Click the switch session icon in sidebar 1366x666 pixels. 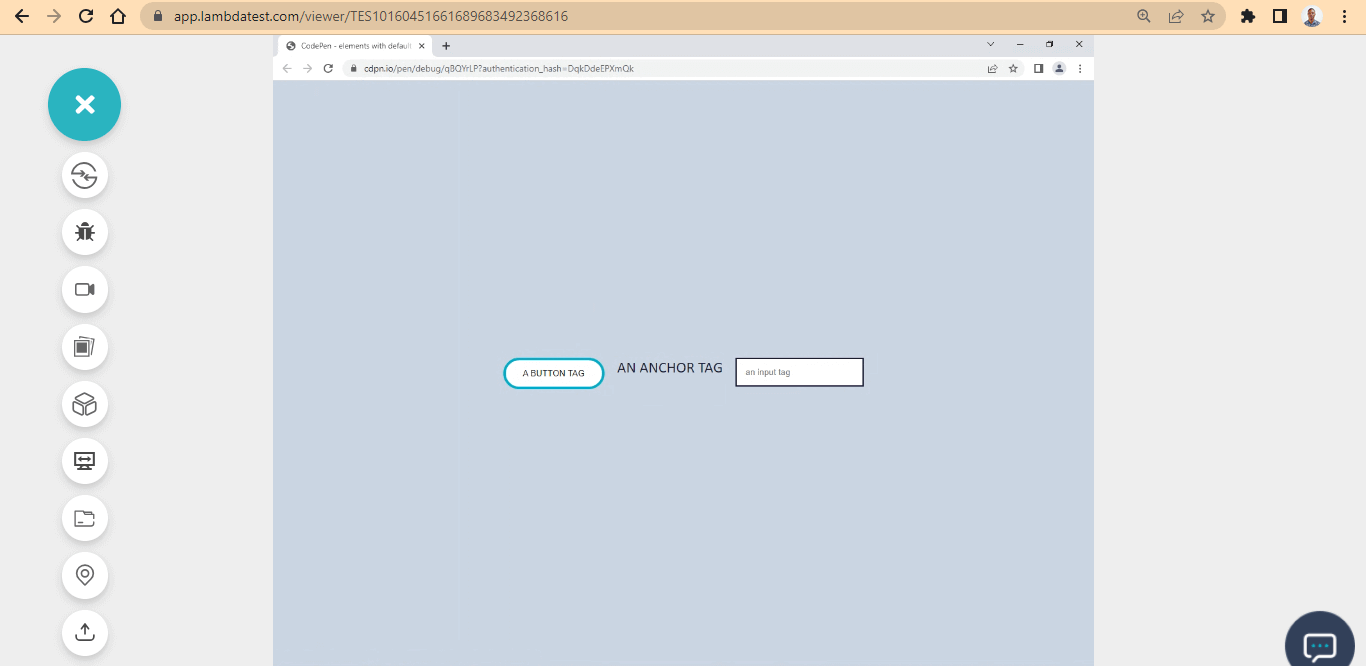85,175
